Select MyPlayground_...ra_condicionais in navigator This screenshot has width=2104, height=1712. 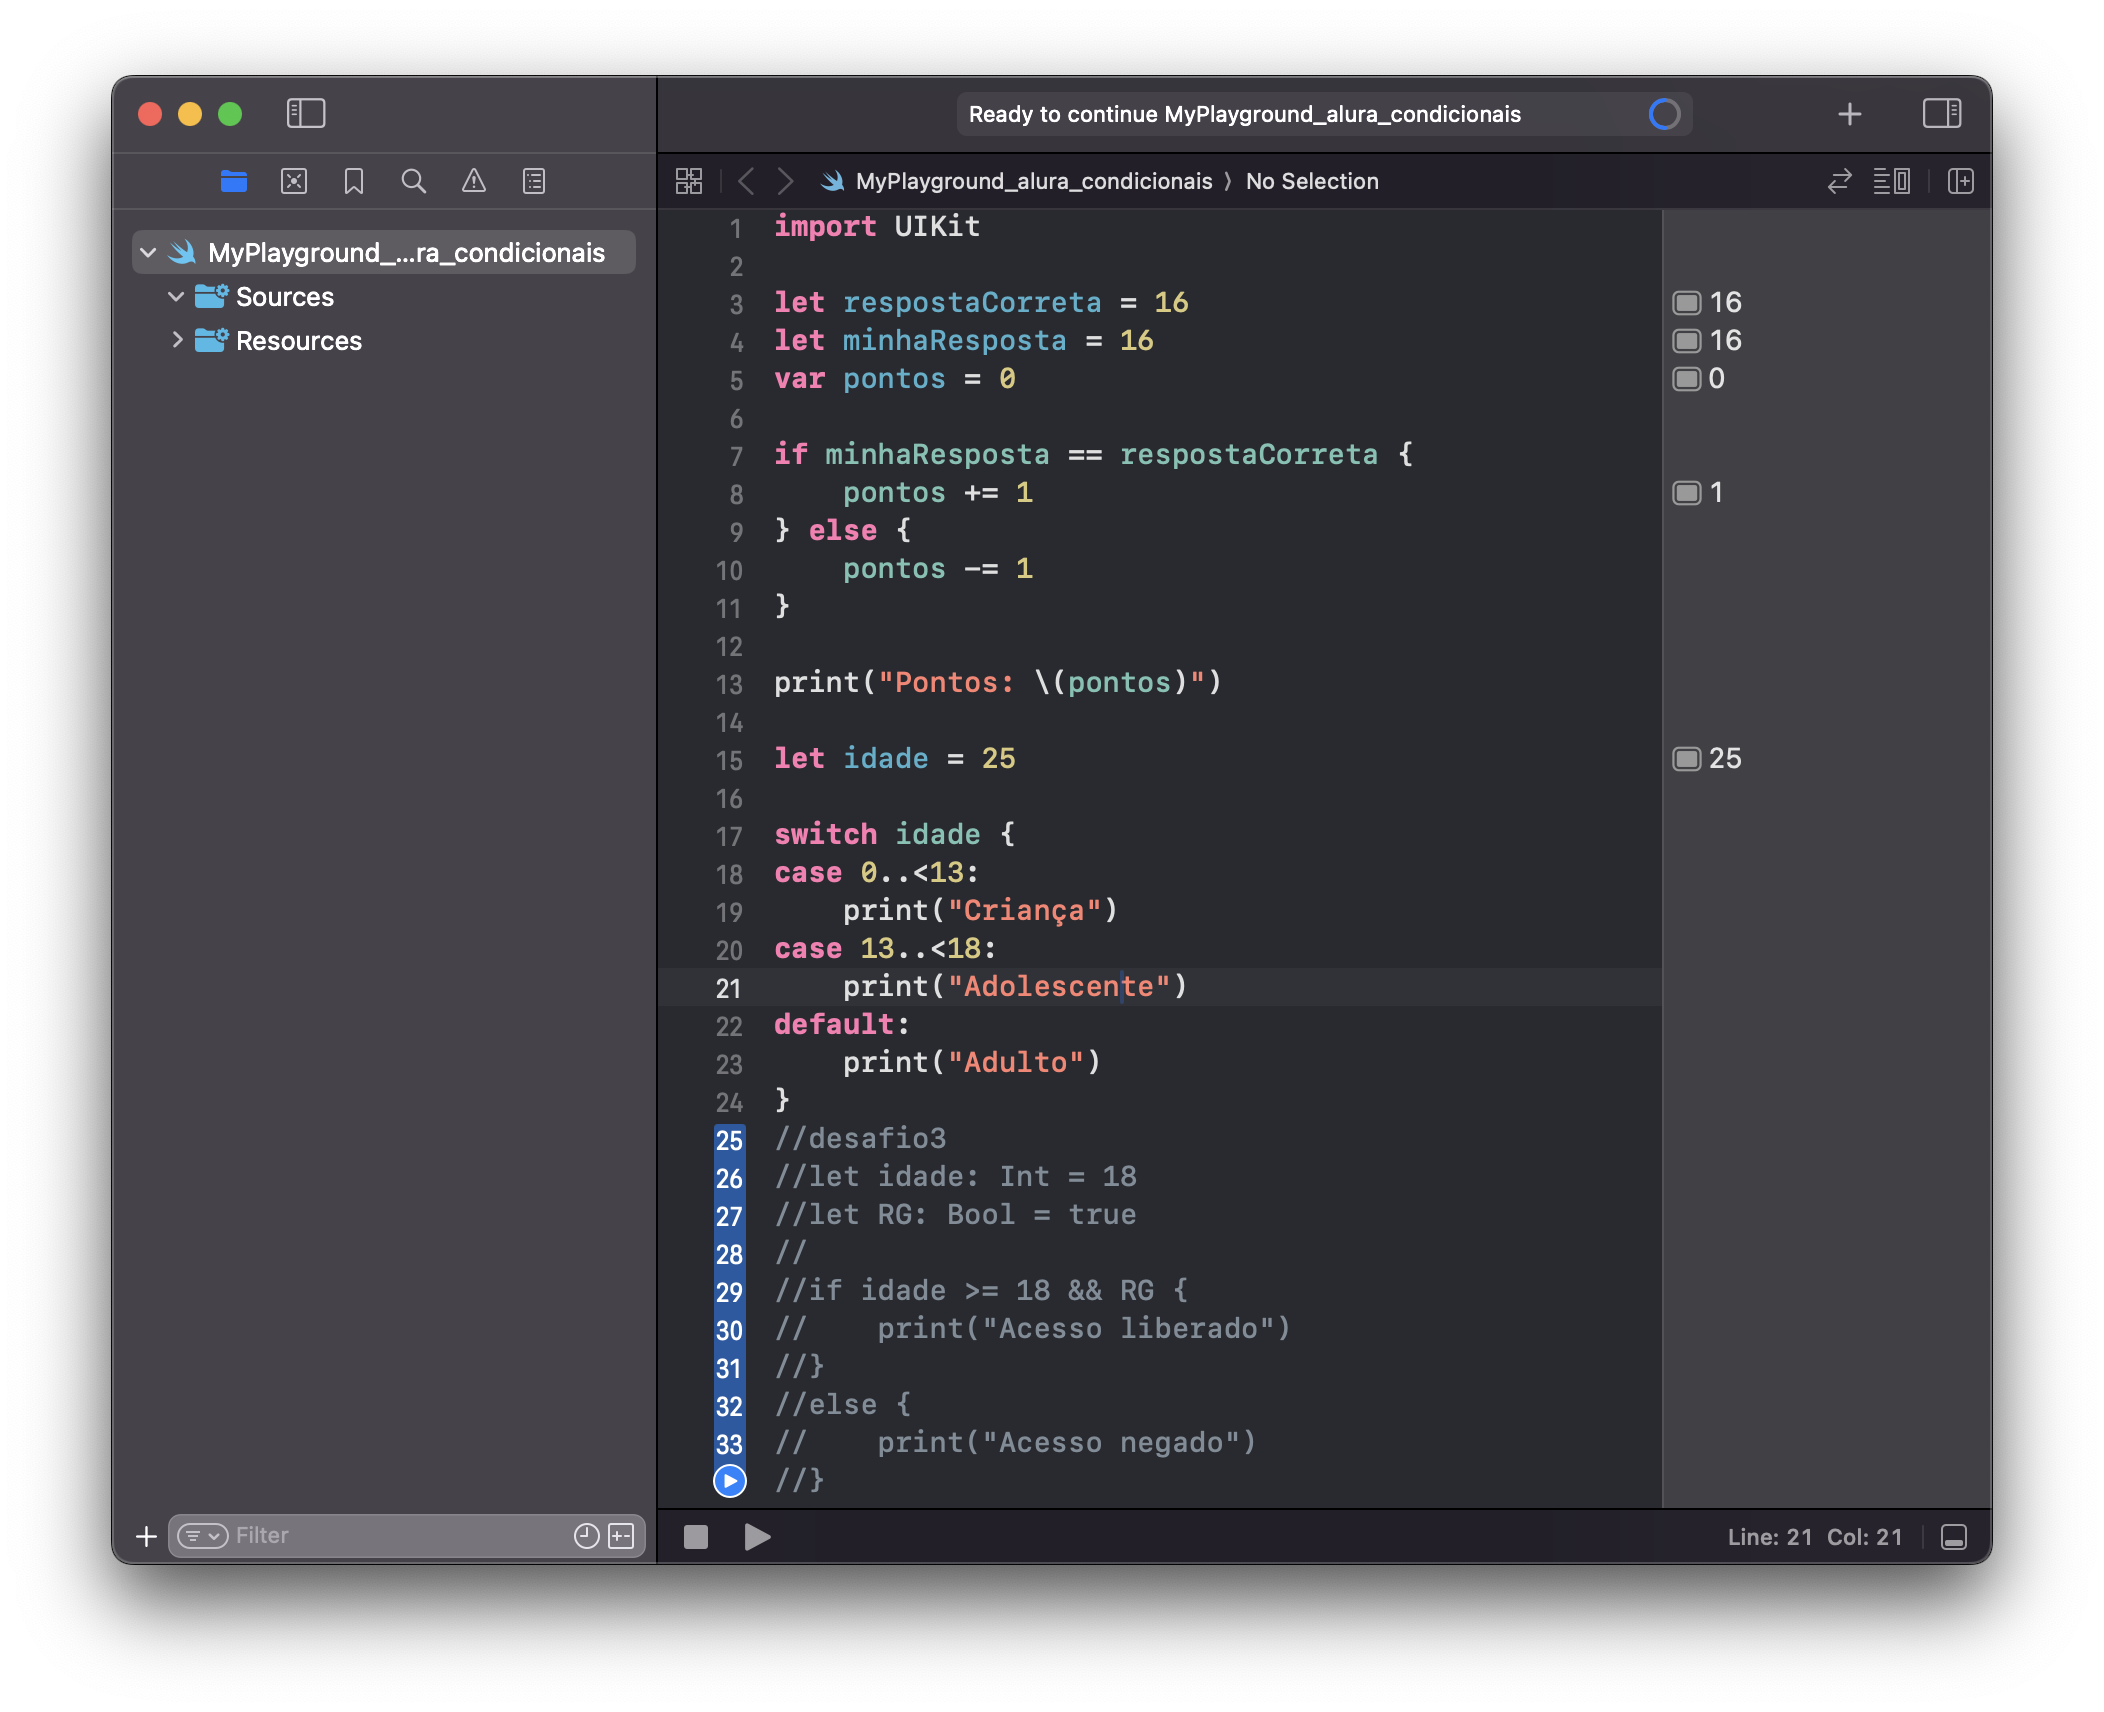click(384, 252)
